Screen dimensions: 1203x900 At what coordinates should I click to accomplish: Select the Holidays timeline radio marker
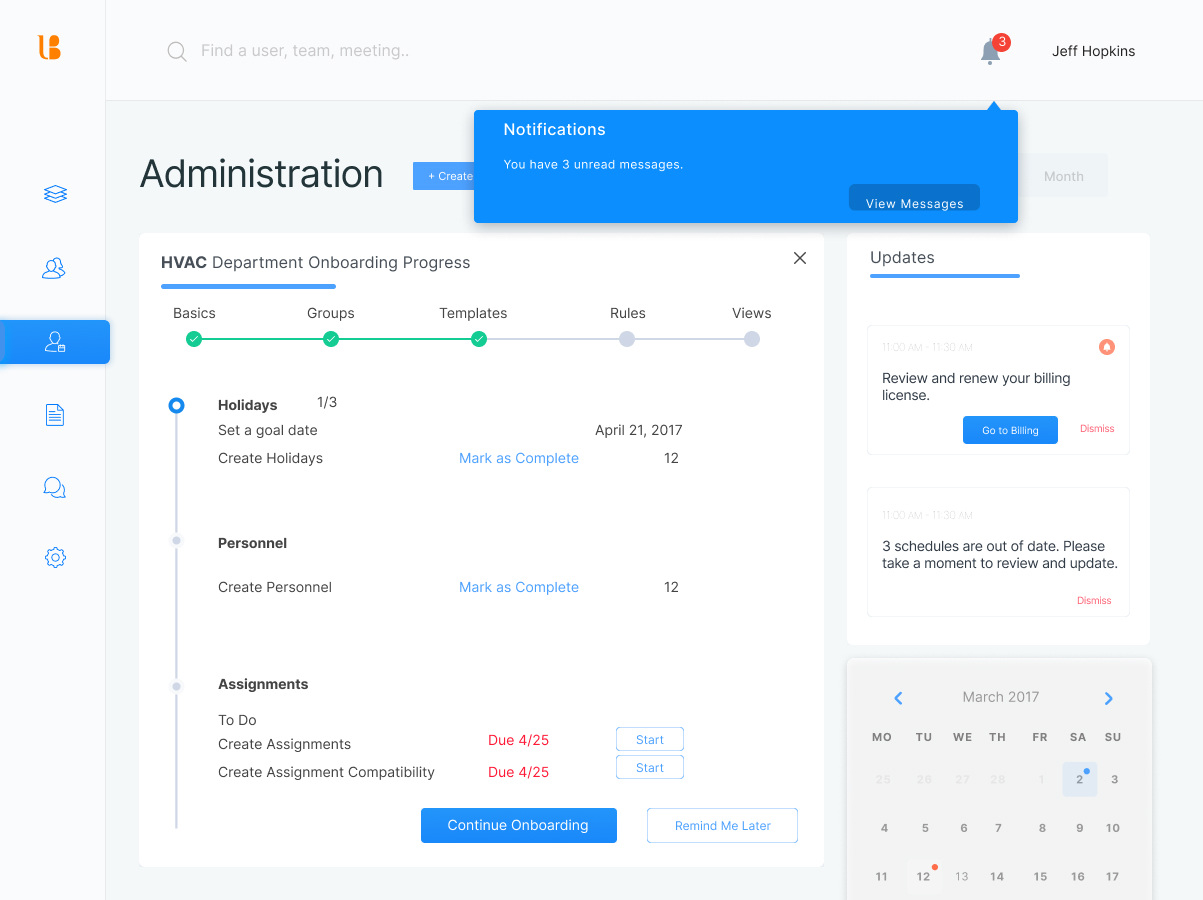pyautogui.click(x=176, y=405)
